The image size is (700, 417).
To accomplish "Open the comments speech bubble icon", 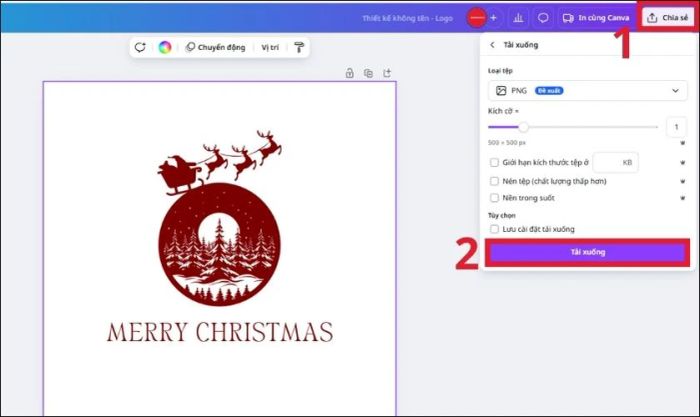I will pos(543,18).
